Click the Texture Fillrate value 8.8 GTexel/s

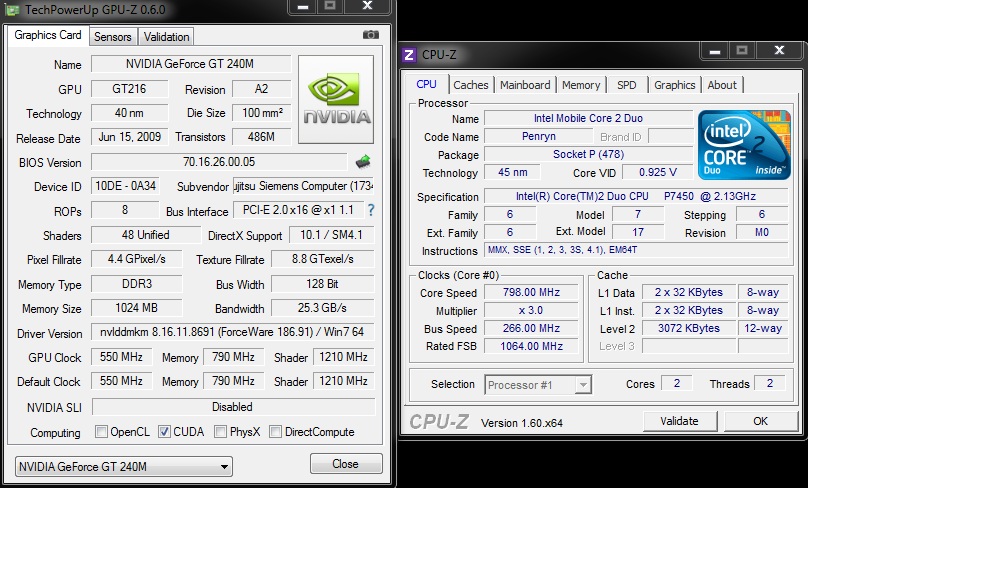pyautogui.click(x=323, y=259)
